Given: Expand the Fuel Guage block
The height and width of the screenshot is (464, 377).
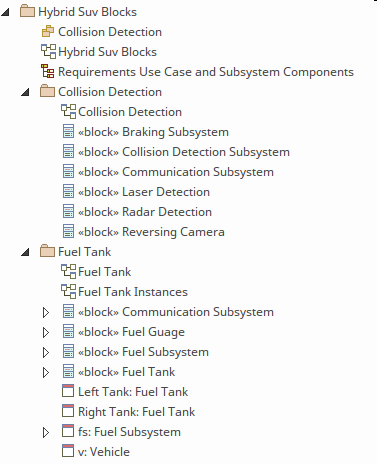Looking at the screenshot, I should coord(46,332).
